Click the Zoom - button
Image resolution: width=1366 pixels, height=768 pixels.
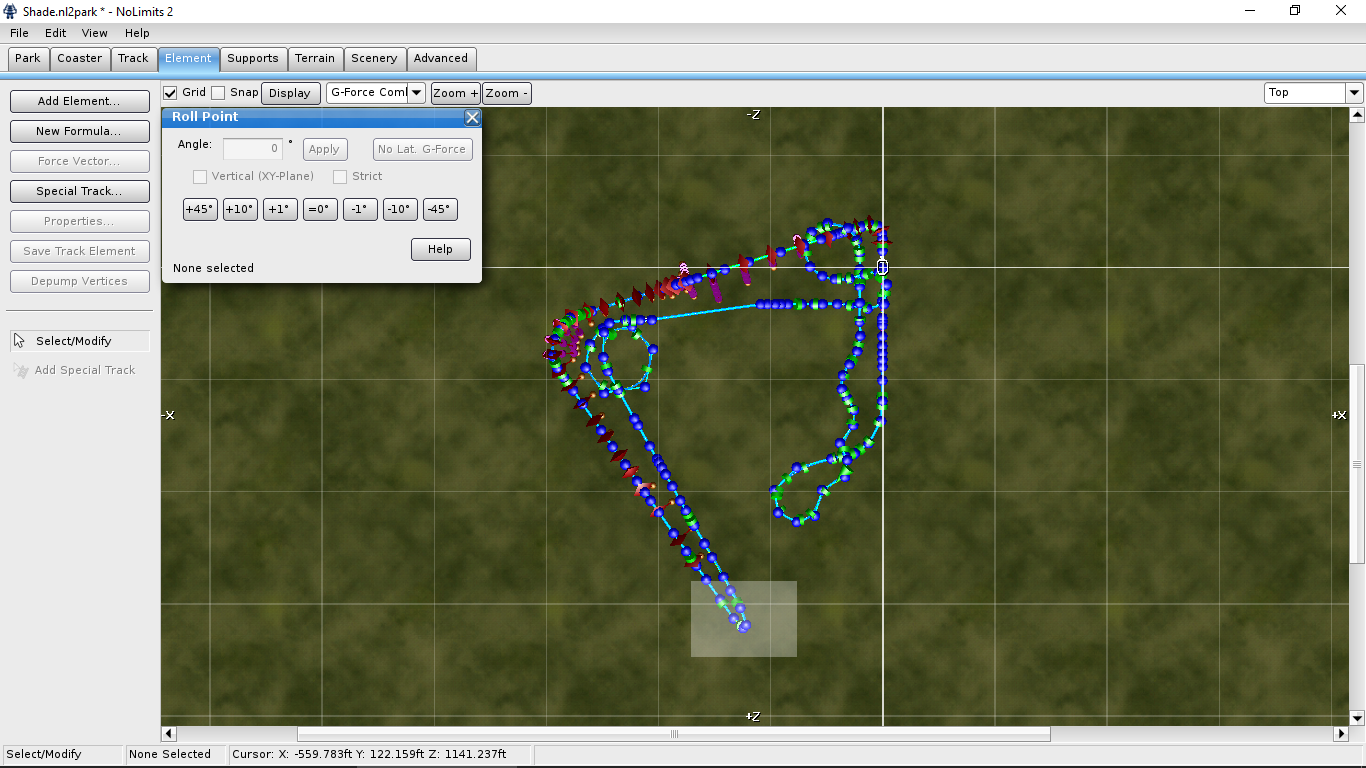pyautogui.click(x=506, y=93)
